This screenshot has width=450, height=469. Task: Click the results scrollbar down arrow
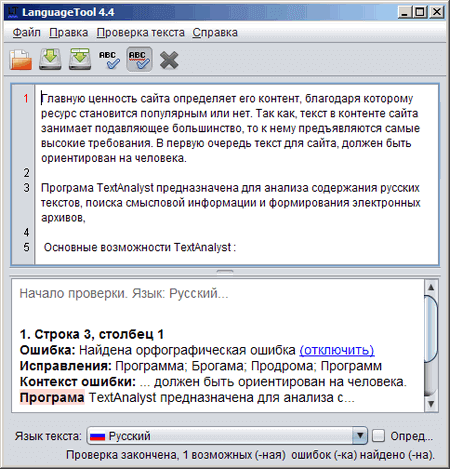431,404
